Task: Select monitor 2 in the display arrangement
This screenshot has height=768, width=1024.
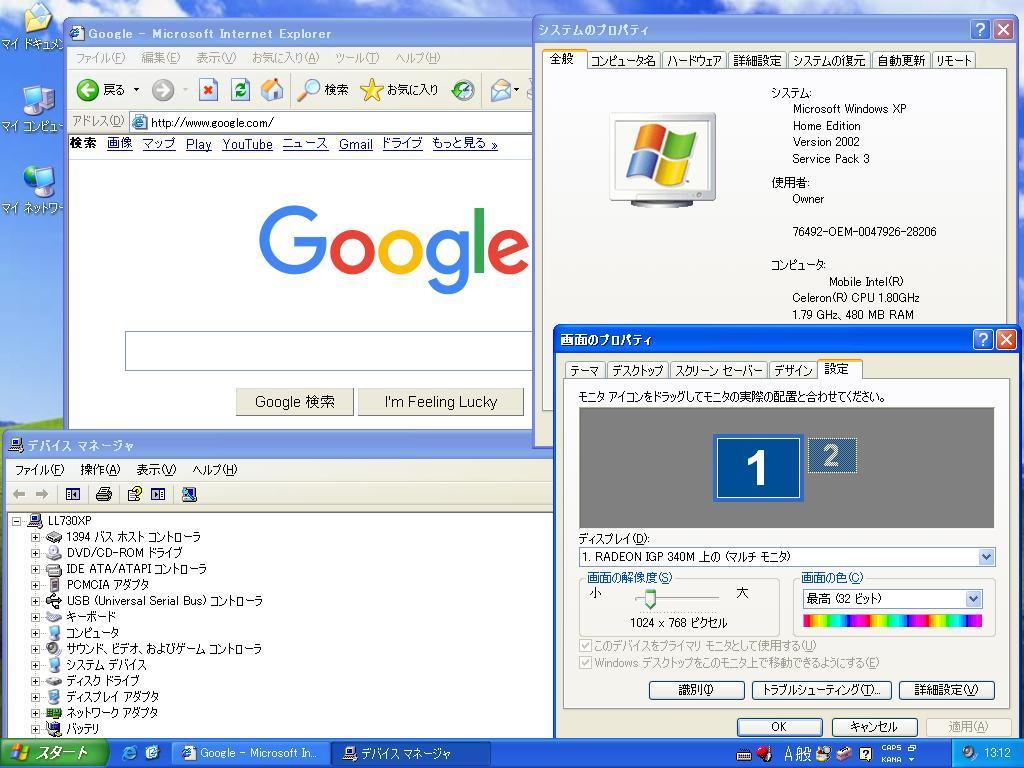Action: pos(831,455)
